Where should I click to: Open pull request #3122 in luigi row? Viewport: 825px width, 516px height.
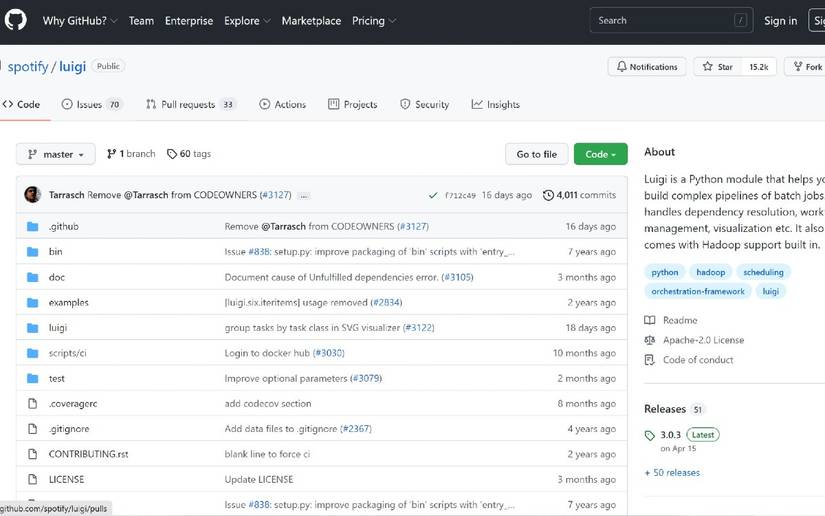[x=418, y=328]
